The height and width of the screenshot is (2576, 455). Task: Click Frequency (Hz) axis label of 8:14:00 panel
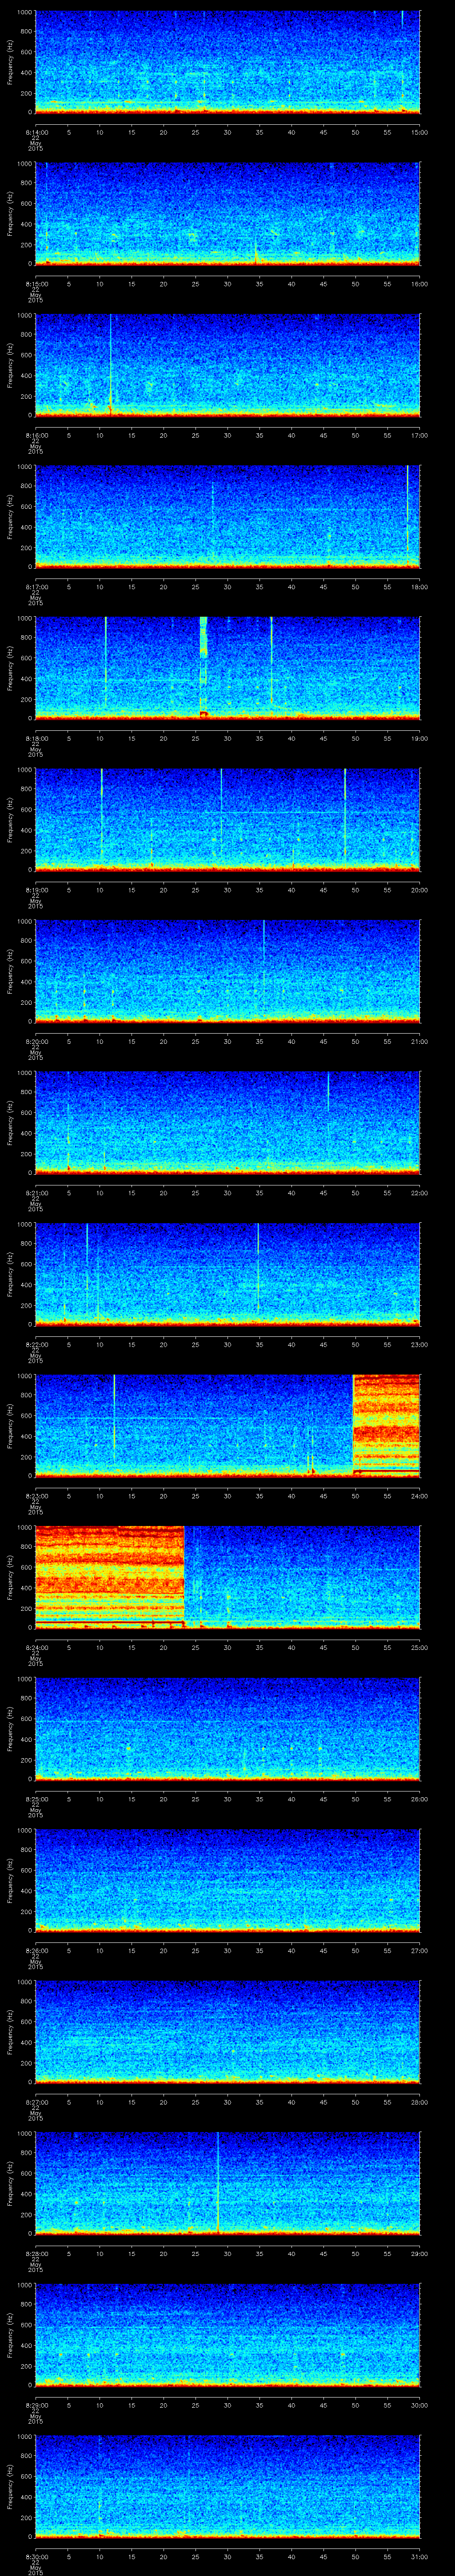click(10, 62)
